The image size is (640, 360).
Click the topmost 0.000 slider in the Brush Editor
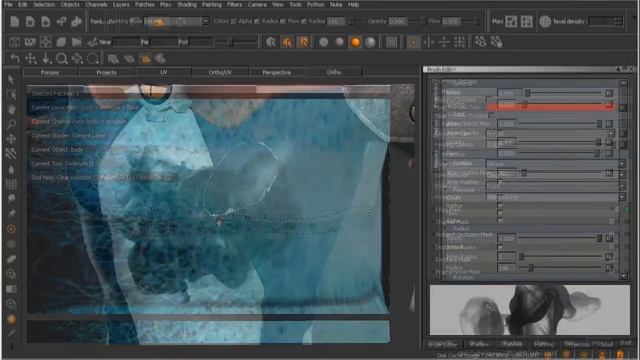pos(564,93)
